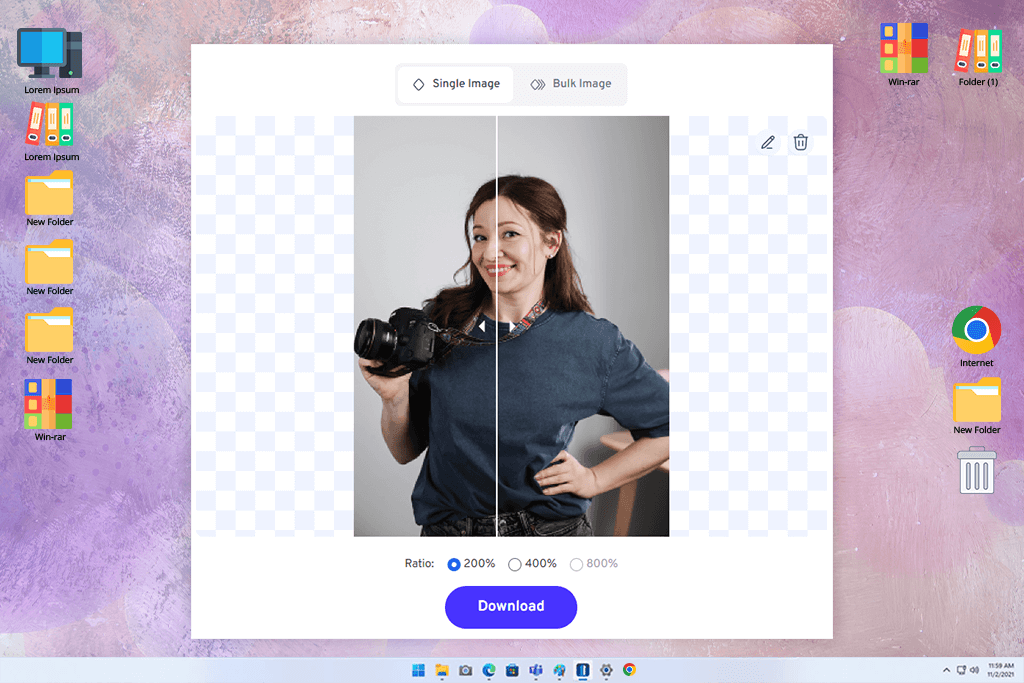1024x683 pixels.
Task: Select the 400% ratio option
Action: (532, 564)
